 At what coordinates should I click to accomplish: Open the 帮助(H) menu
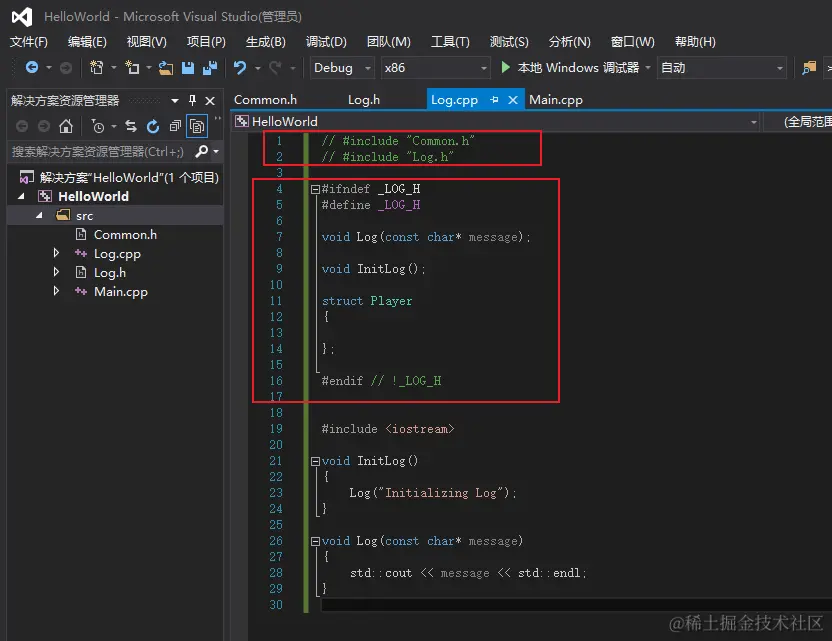coord(695,42)
